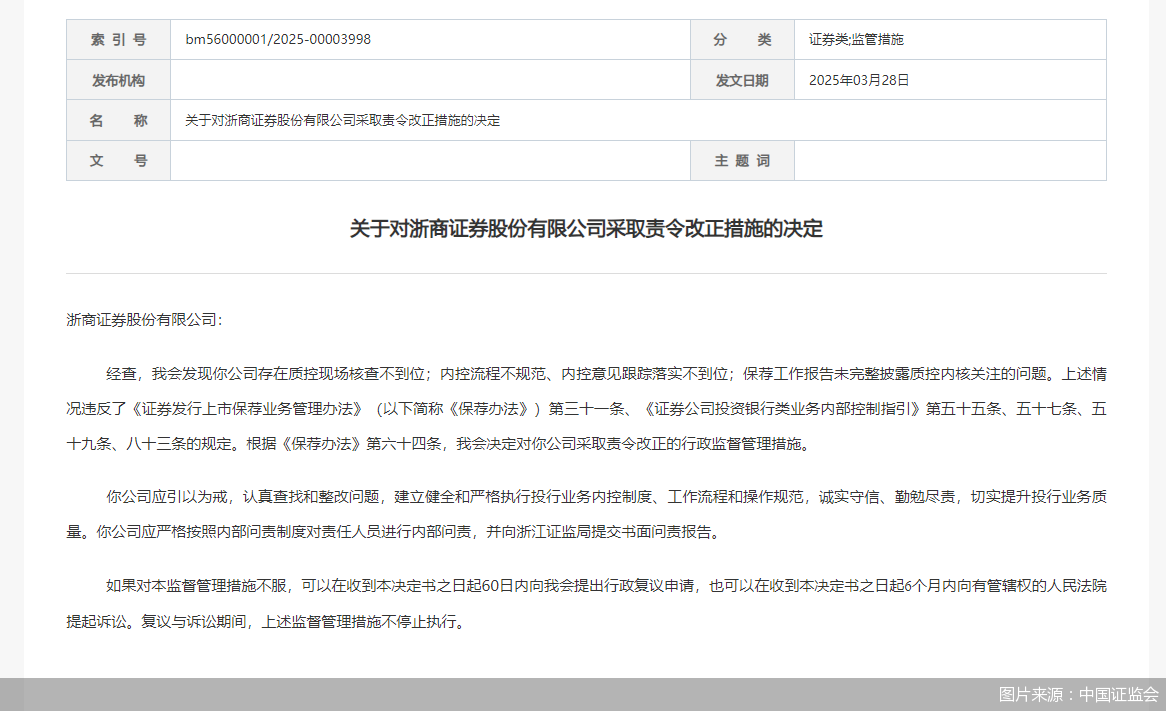Screen dimensions: 1166x711
Task: Click the 主题词 label cell
Action: [x=742, y=161]
